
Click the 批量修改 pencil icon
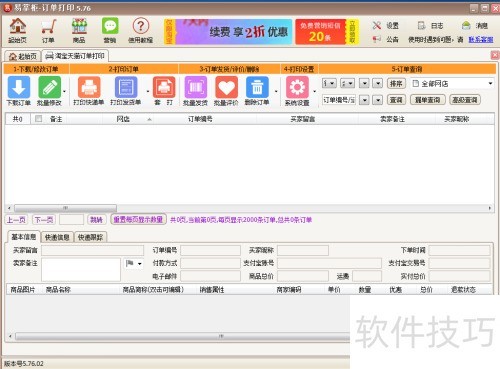[x=49, y=87]
